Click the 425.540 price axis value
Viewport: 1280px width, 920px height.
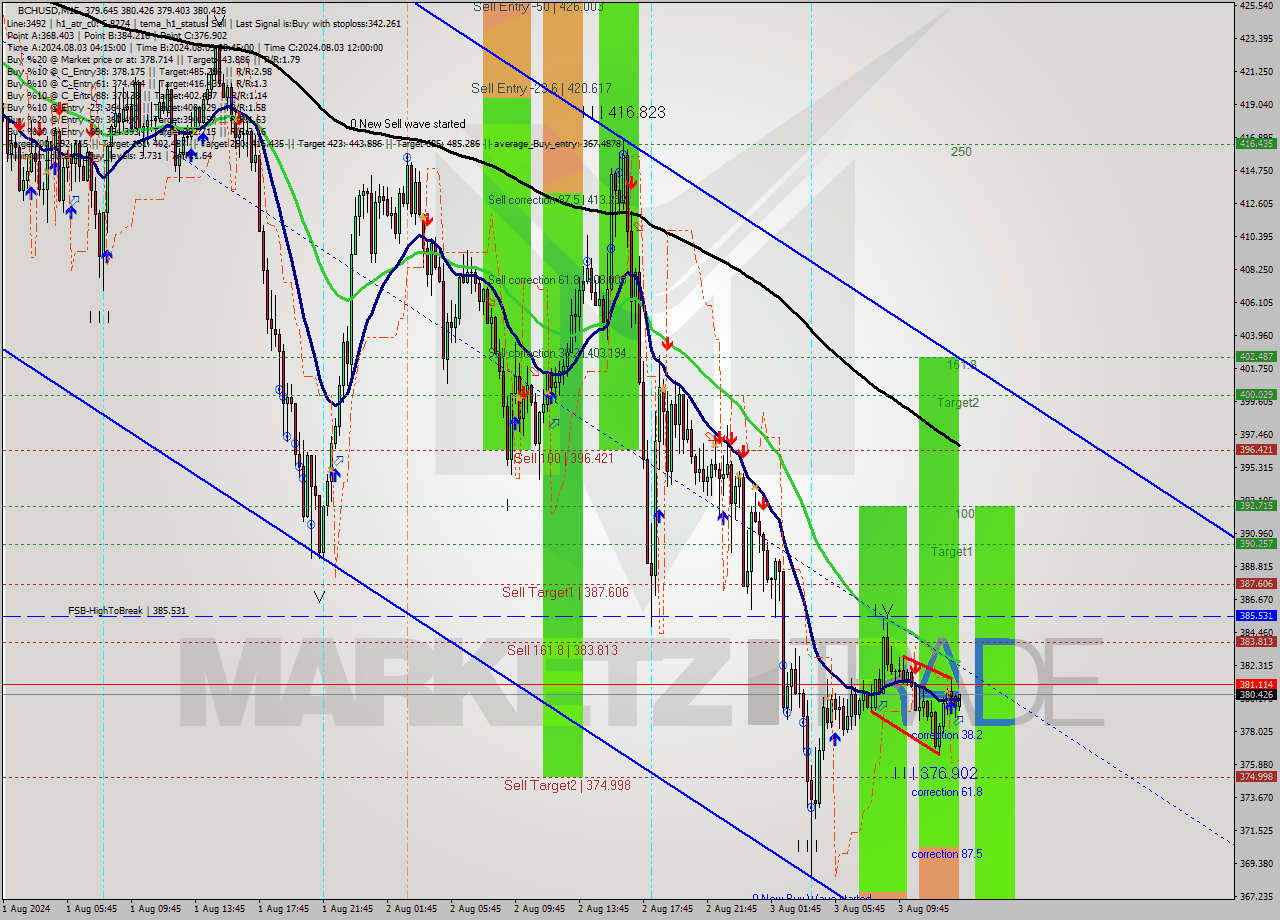(1256, 6)
